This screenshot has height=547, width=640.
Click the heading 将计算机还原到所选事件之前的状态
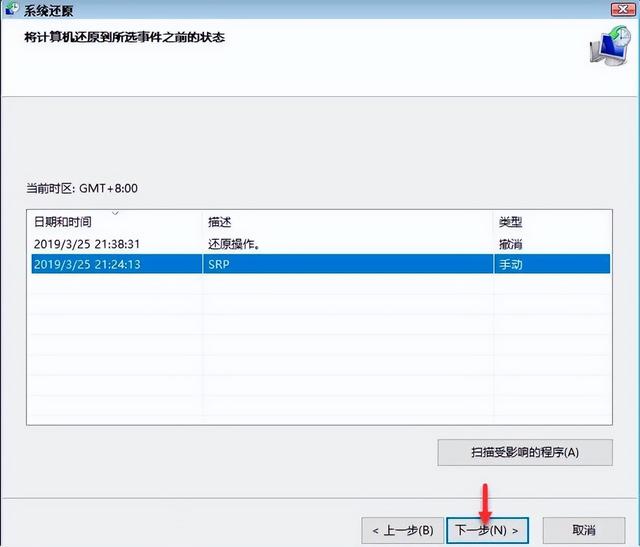(x=124, y=38)
